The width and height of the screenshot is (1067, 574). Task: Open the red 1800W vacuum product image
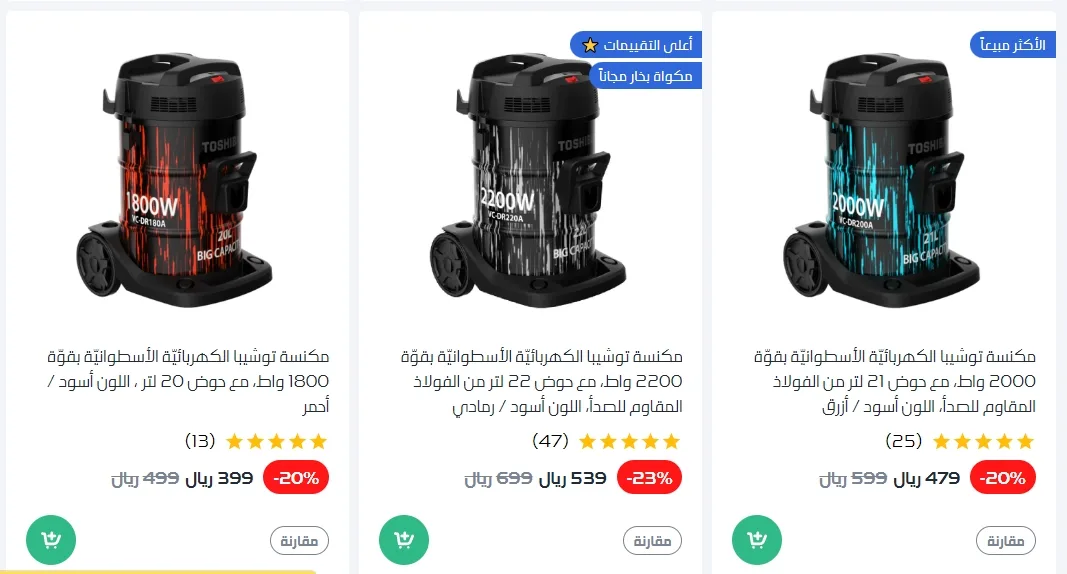point(174,180)
